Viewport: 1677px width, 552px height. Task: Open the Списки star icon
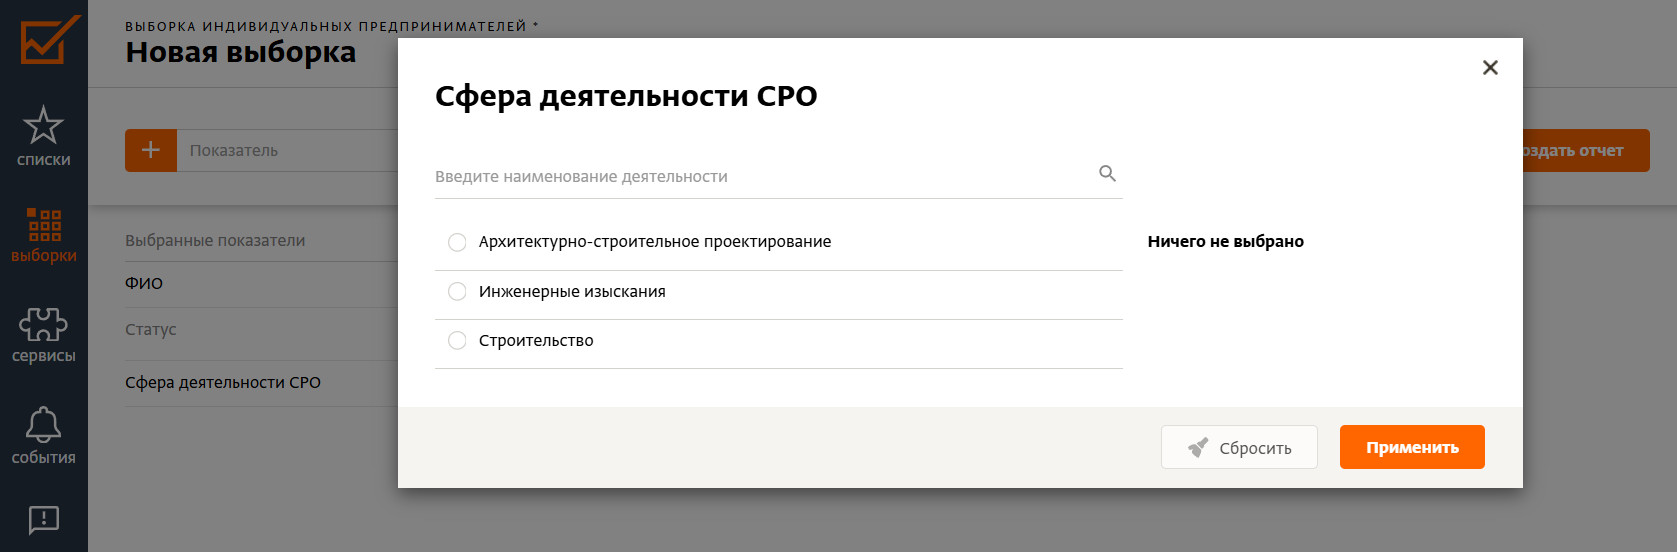pyautogui.click(x=43, y=125)
